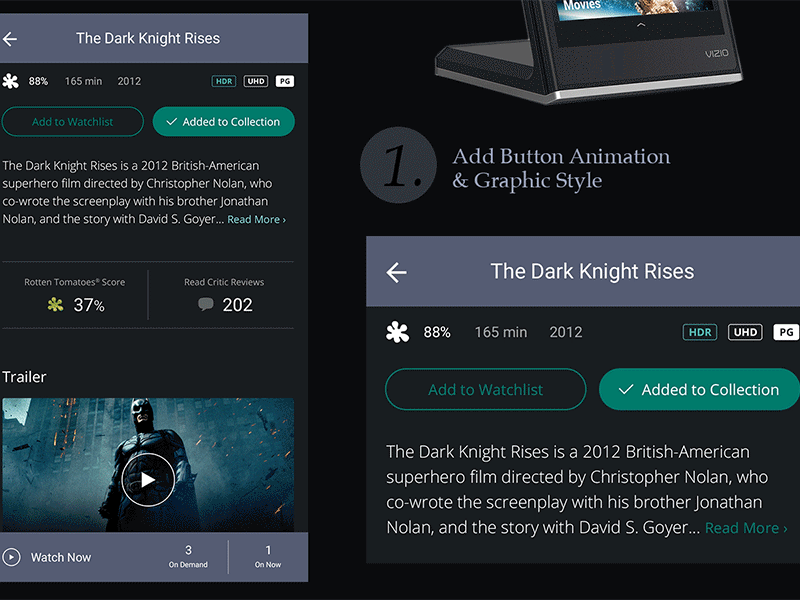Click small 88% rating value
The height and width of the screenshot is (600, 800).
[x=38, y=81]
